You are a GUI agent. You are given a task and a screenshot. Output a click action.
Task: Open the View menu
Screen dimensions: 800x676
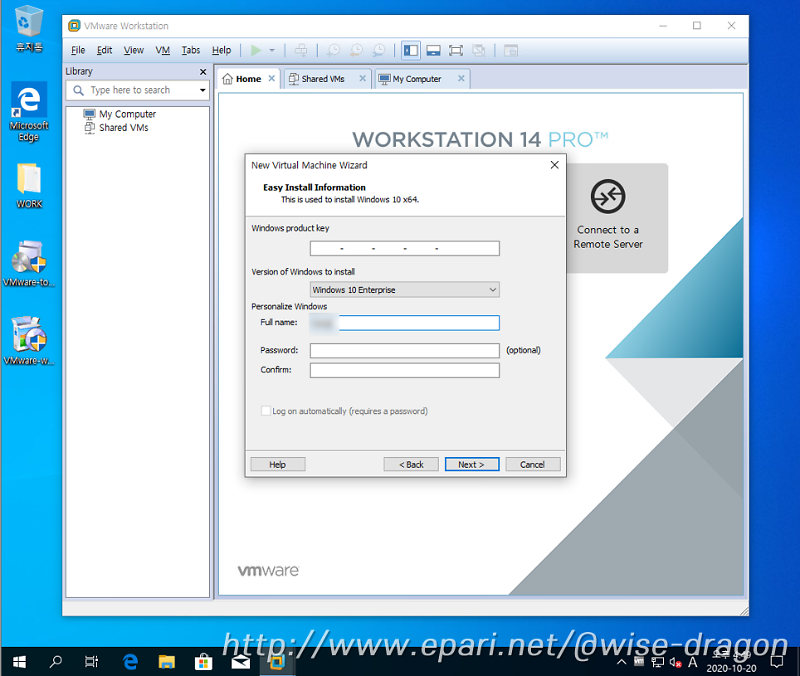pyautogui.click(x=134, y=50)
